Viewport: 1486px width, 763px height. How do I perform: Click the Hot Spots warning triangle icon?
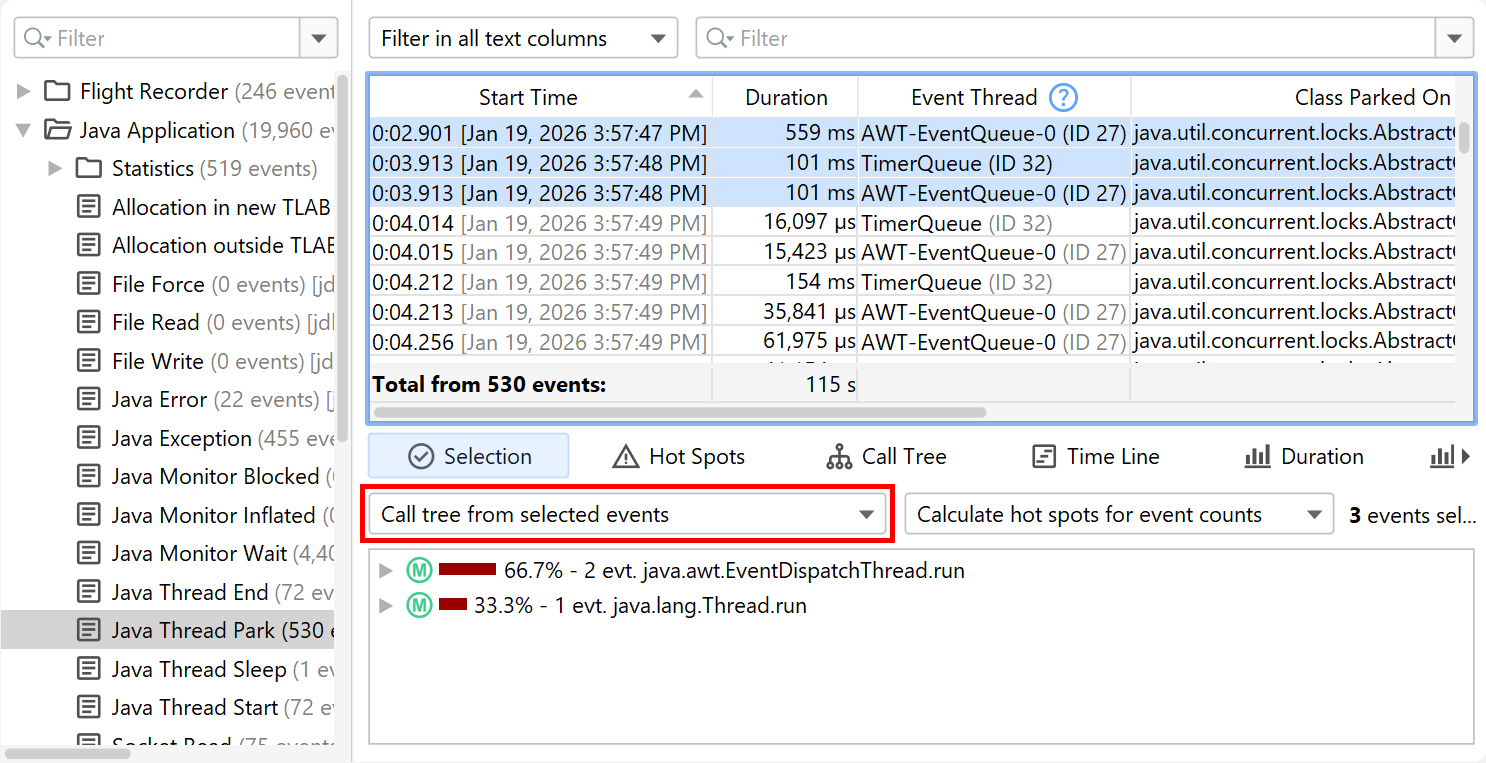tap(625, 457)
